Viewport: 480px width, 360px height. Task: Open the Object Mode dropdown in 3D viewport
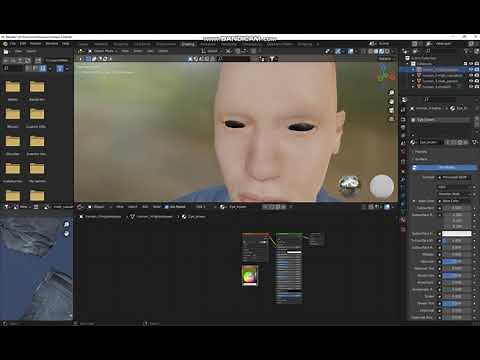[103, 51]
